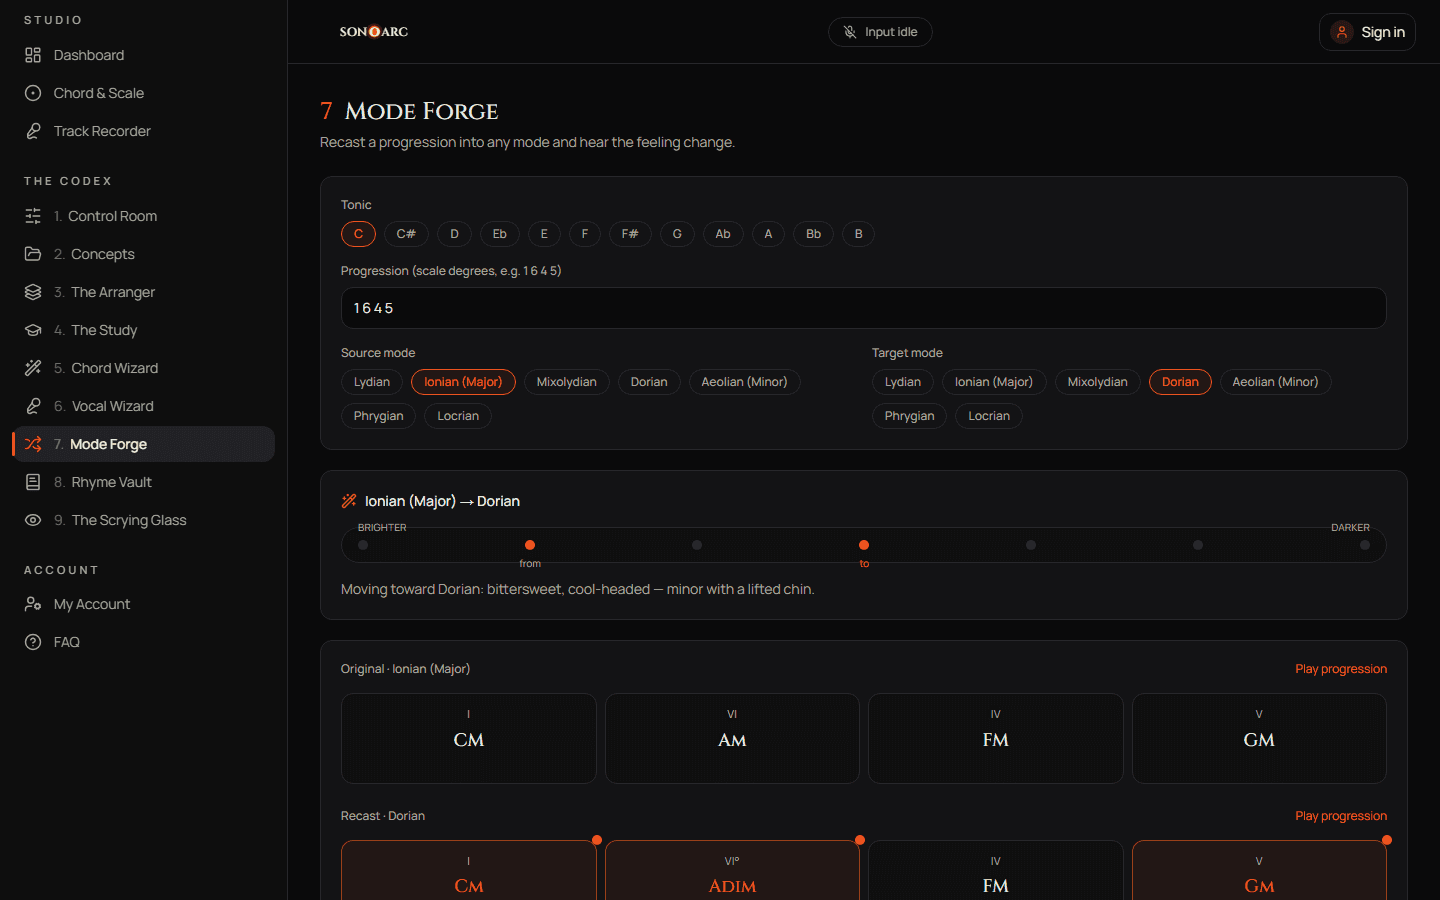Select Locrian source mode
Image resolution: width=1440 pixels, height=900 pixels.
pyautogui.click(x=458, y=416)
